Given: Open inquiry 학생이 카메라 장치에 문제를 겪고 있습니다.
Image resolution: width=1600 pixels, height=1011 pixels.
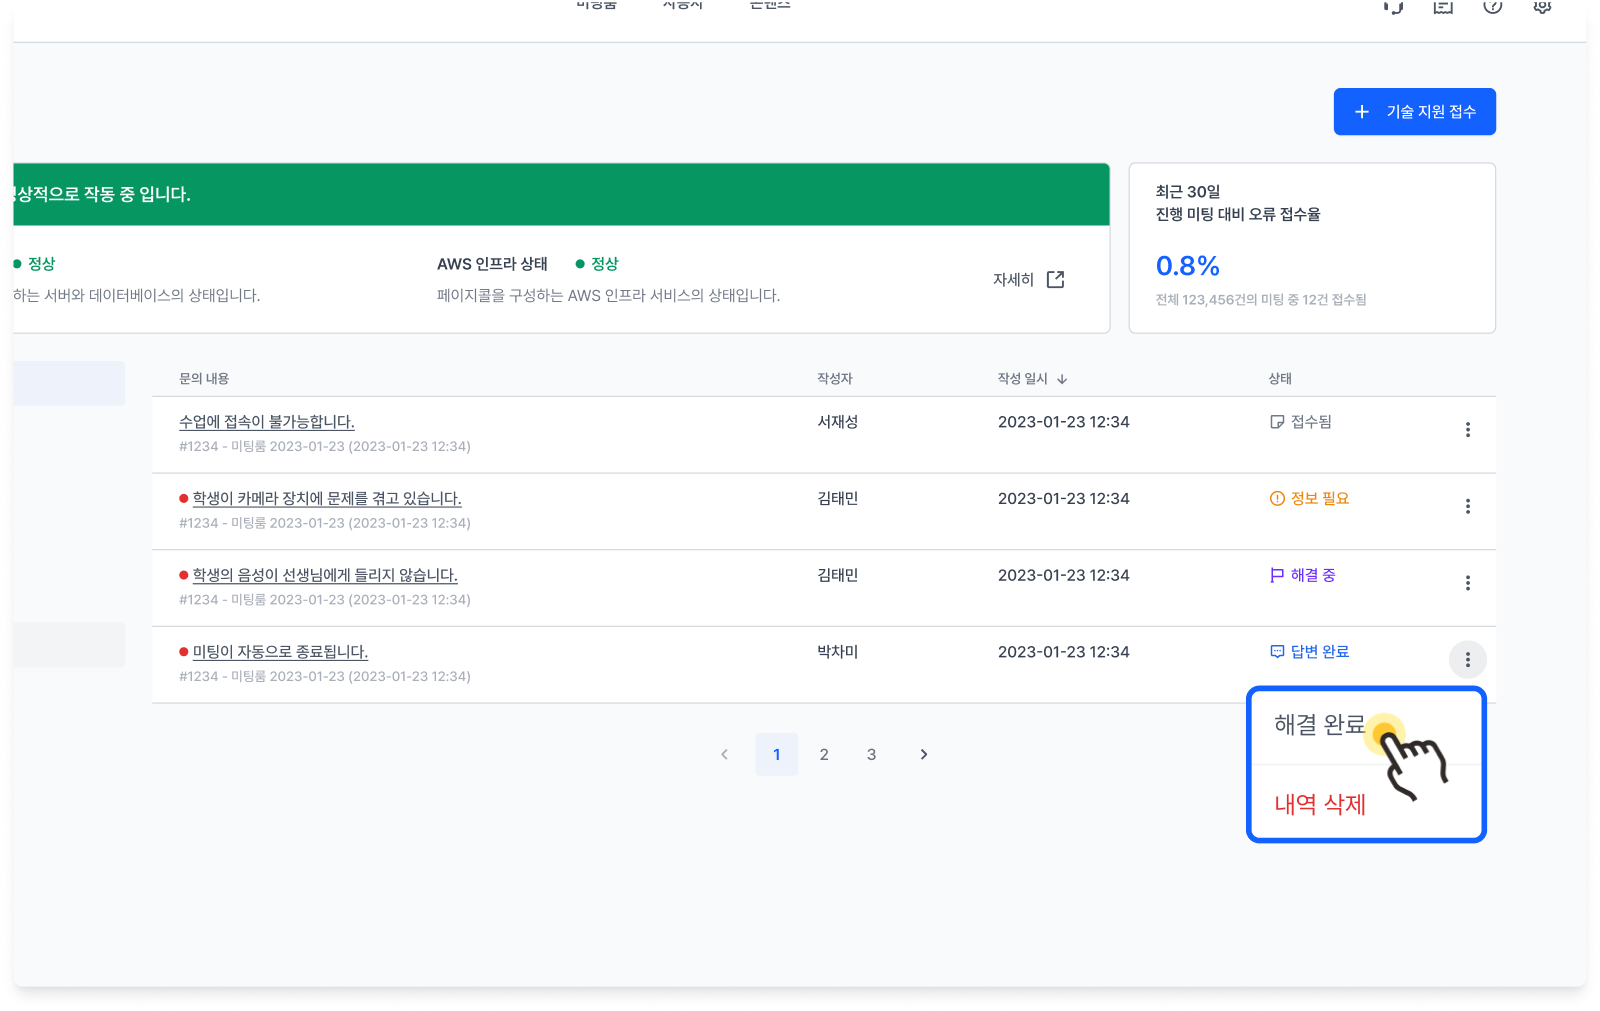Looking at the screenshot, I should [x=327, y=498].
